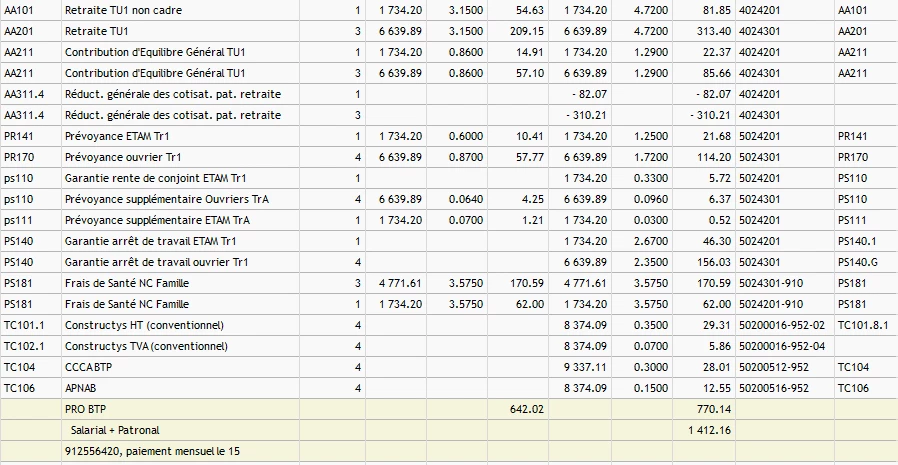
Task: Click the 642.02 PRO BTP salarial total
Action: tap(527, 409)
